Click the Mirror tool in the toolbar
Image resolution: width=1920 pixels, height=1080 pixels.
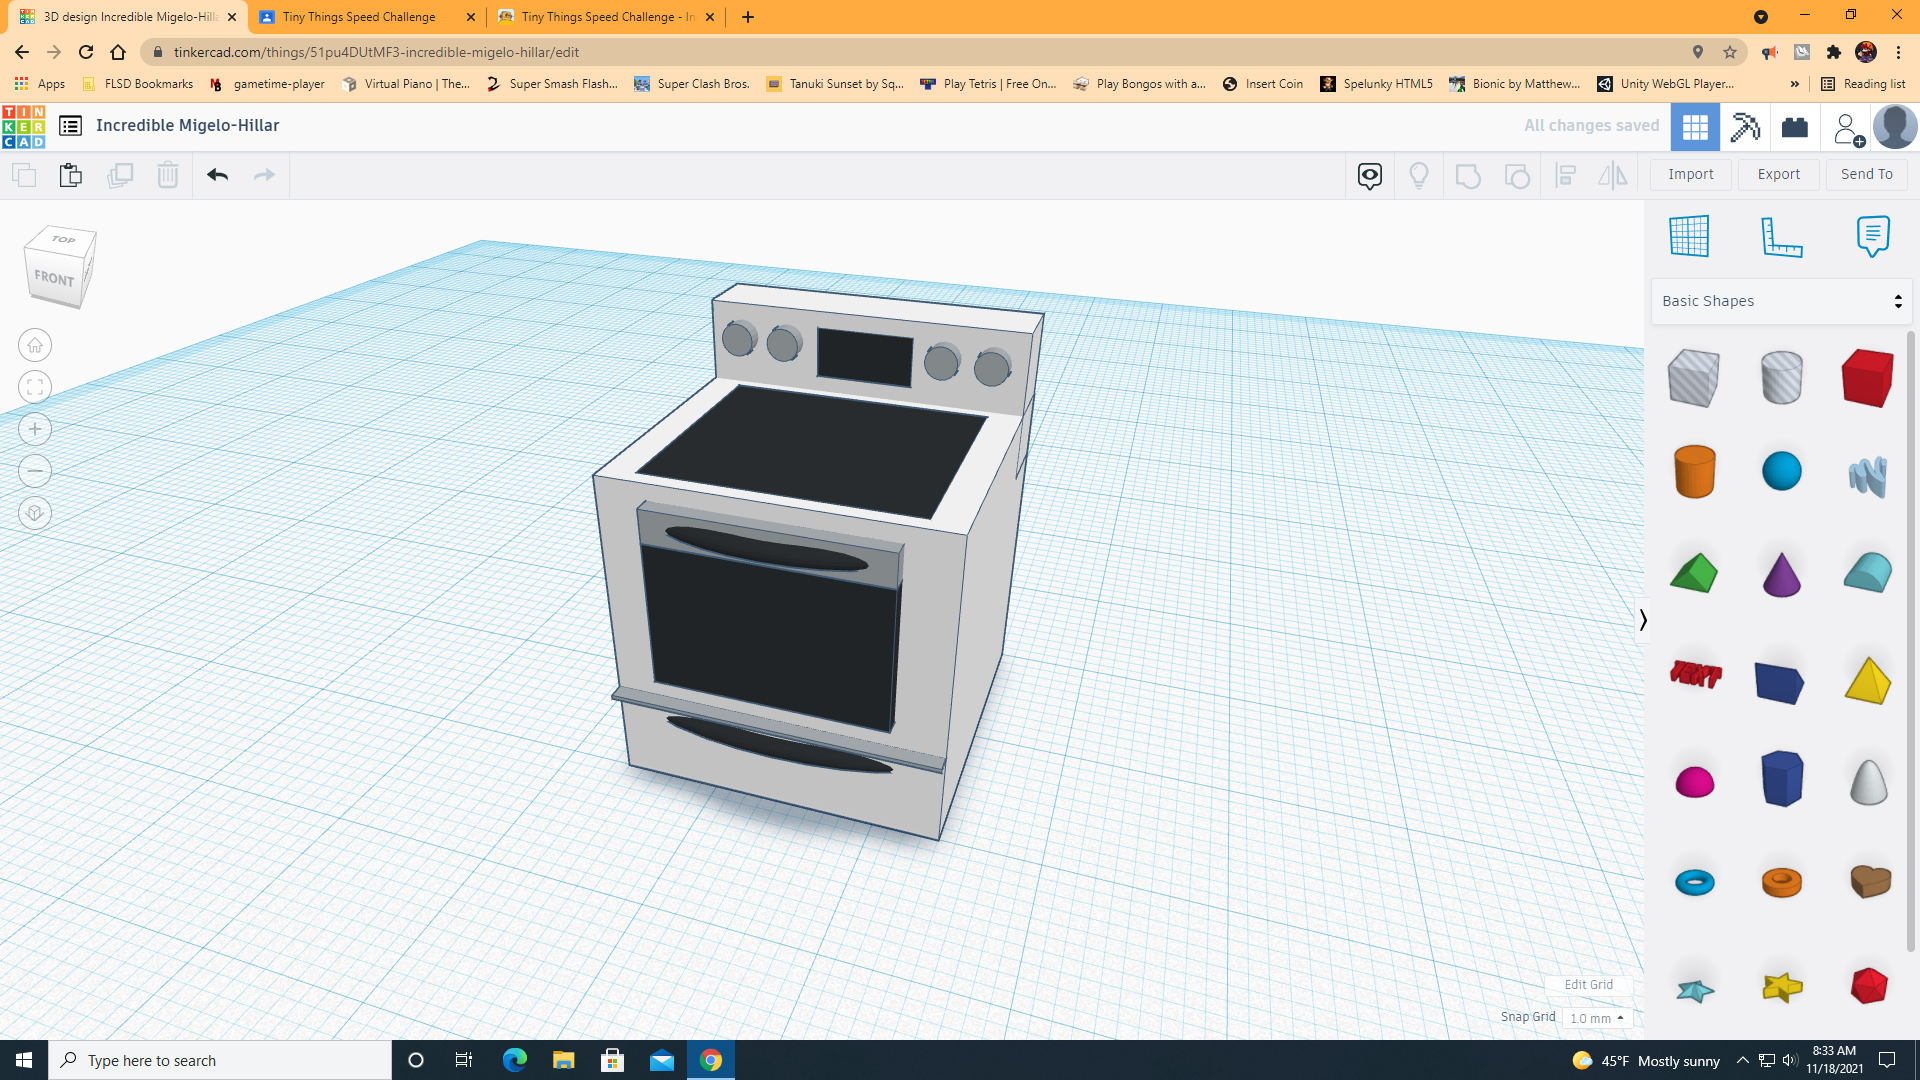click(1613, 175)
